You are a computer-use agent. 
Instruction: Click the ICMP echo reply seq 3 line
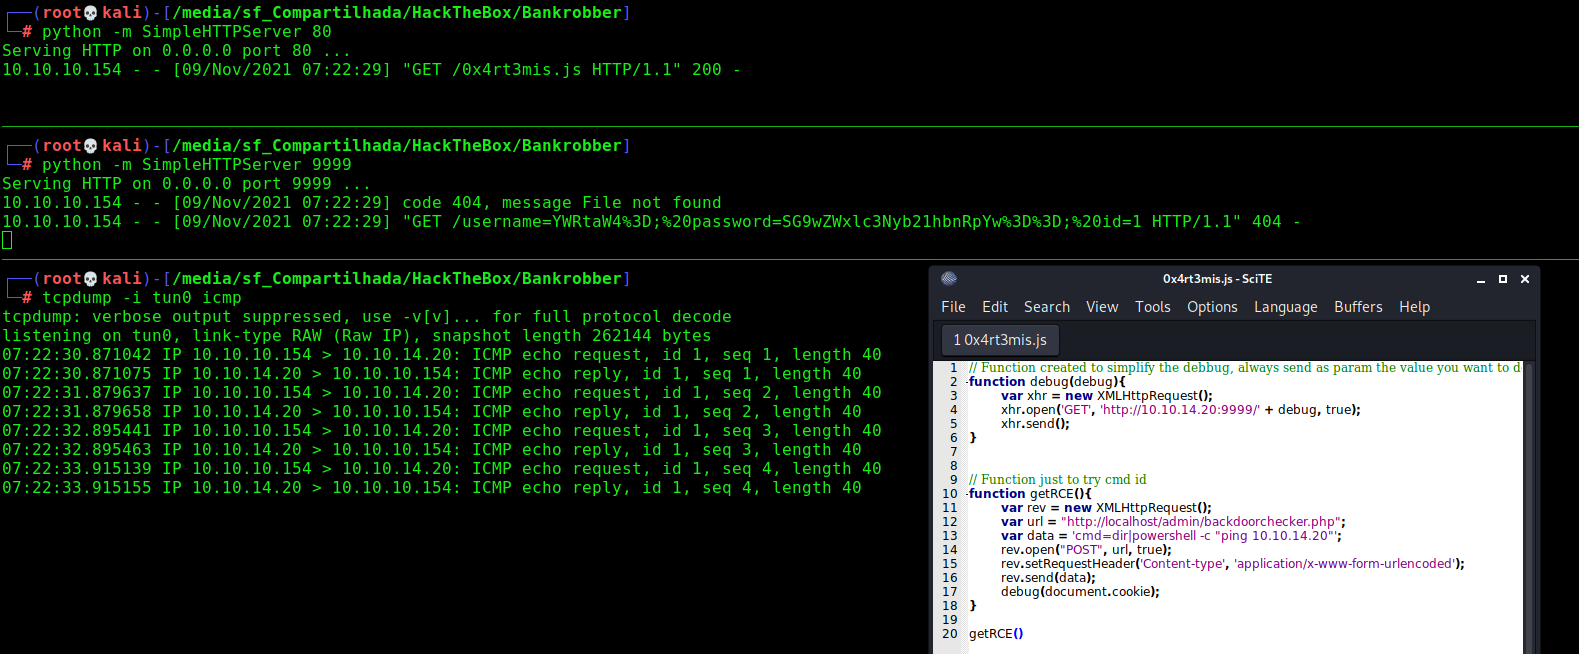(x=432, y=450)
